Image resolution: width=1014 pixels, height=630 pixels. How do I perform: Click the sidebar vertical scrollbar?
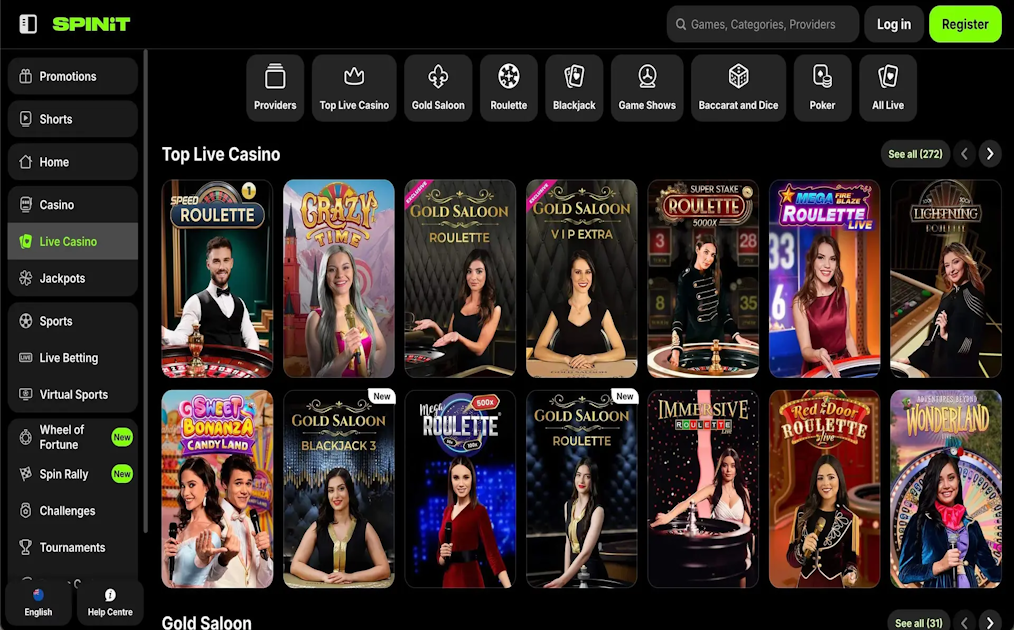coord(146,291)
